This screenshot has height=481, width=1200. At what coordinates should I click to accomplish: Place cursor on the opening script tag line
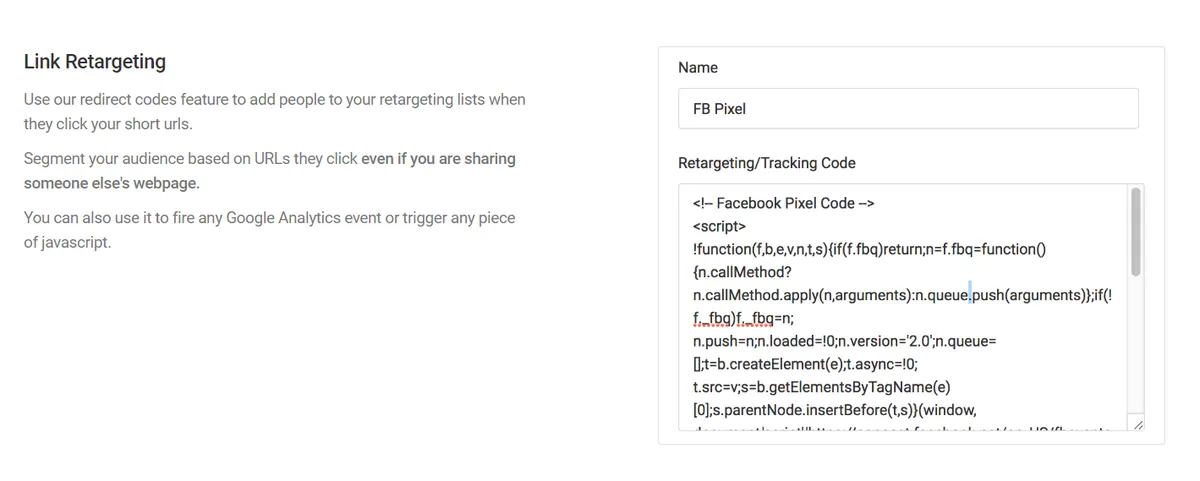point(719,226)
